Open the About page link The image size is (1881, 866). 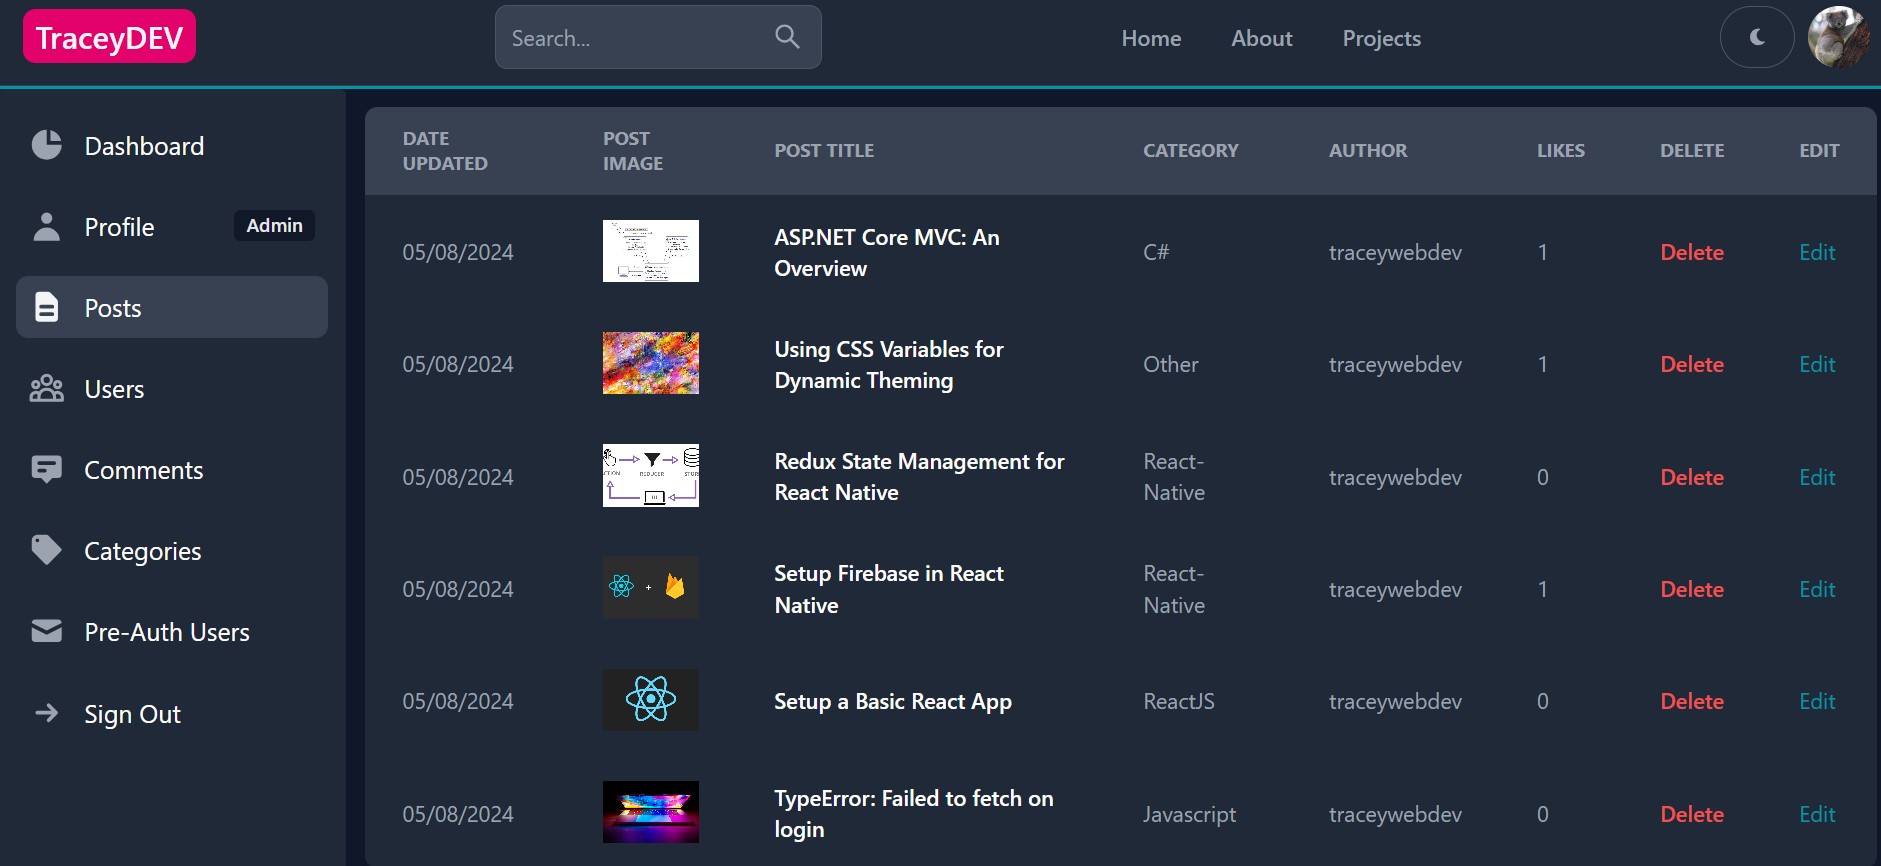[x=1261, y=38]
